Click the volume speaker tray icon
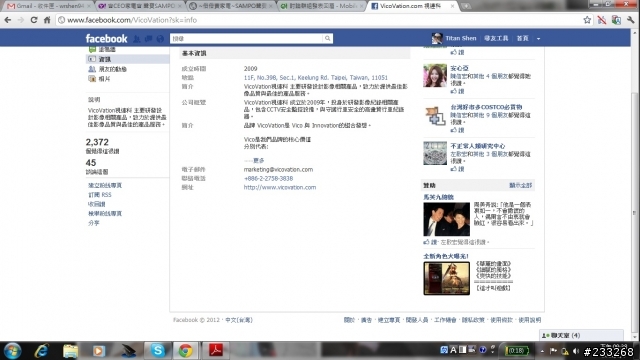The height and width of the screenshot is (360, 640). click(x=576, y=351)
